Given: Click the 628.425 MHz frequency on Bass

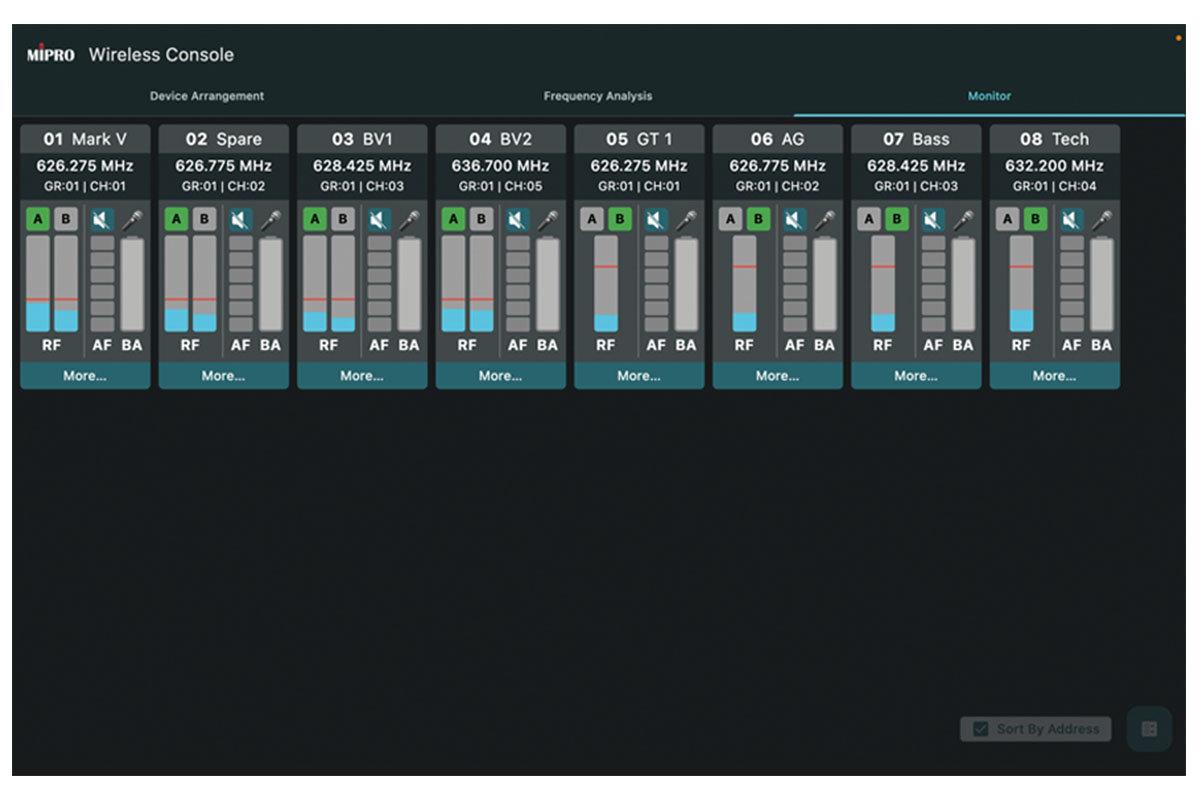Looking at the screenshot, I should (x=916, y=166).
